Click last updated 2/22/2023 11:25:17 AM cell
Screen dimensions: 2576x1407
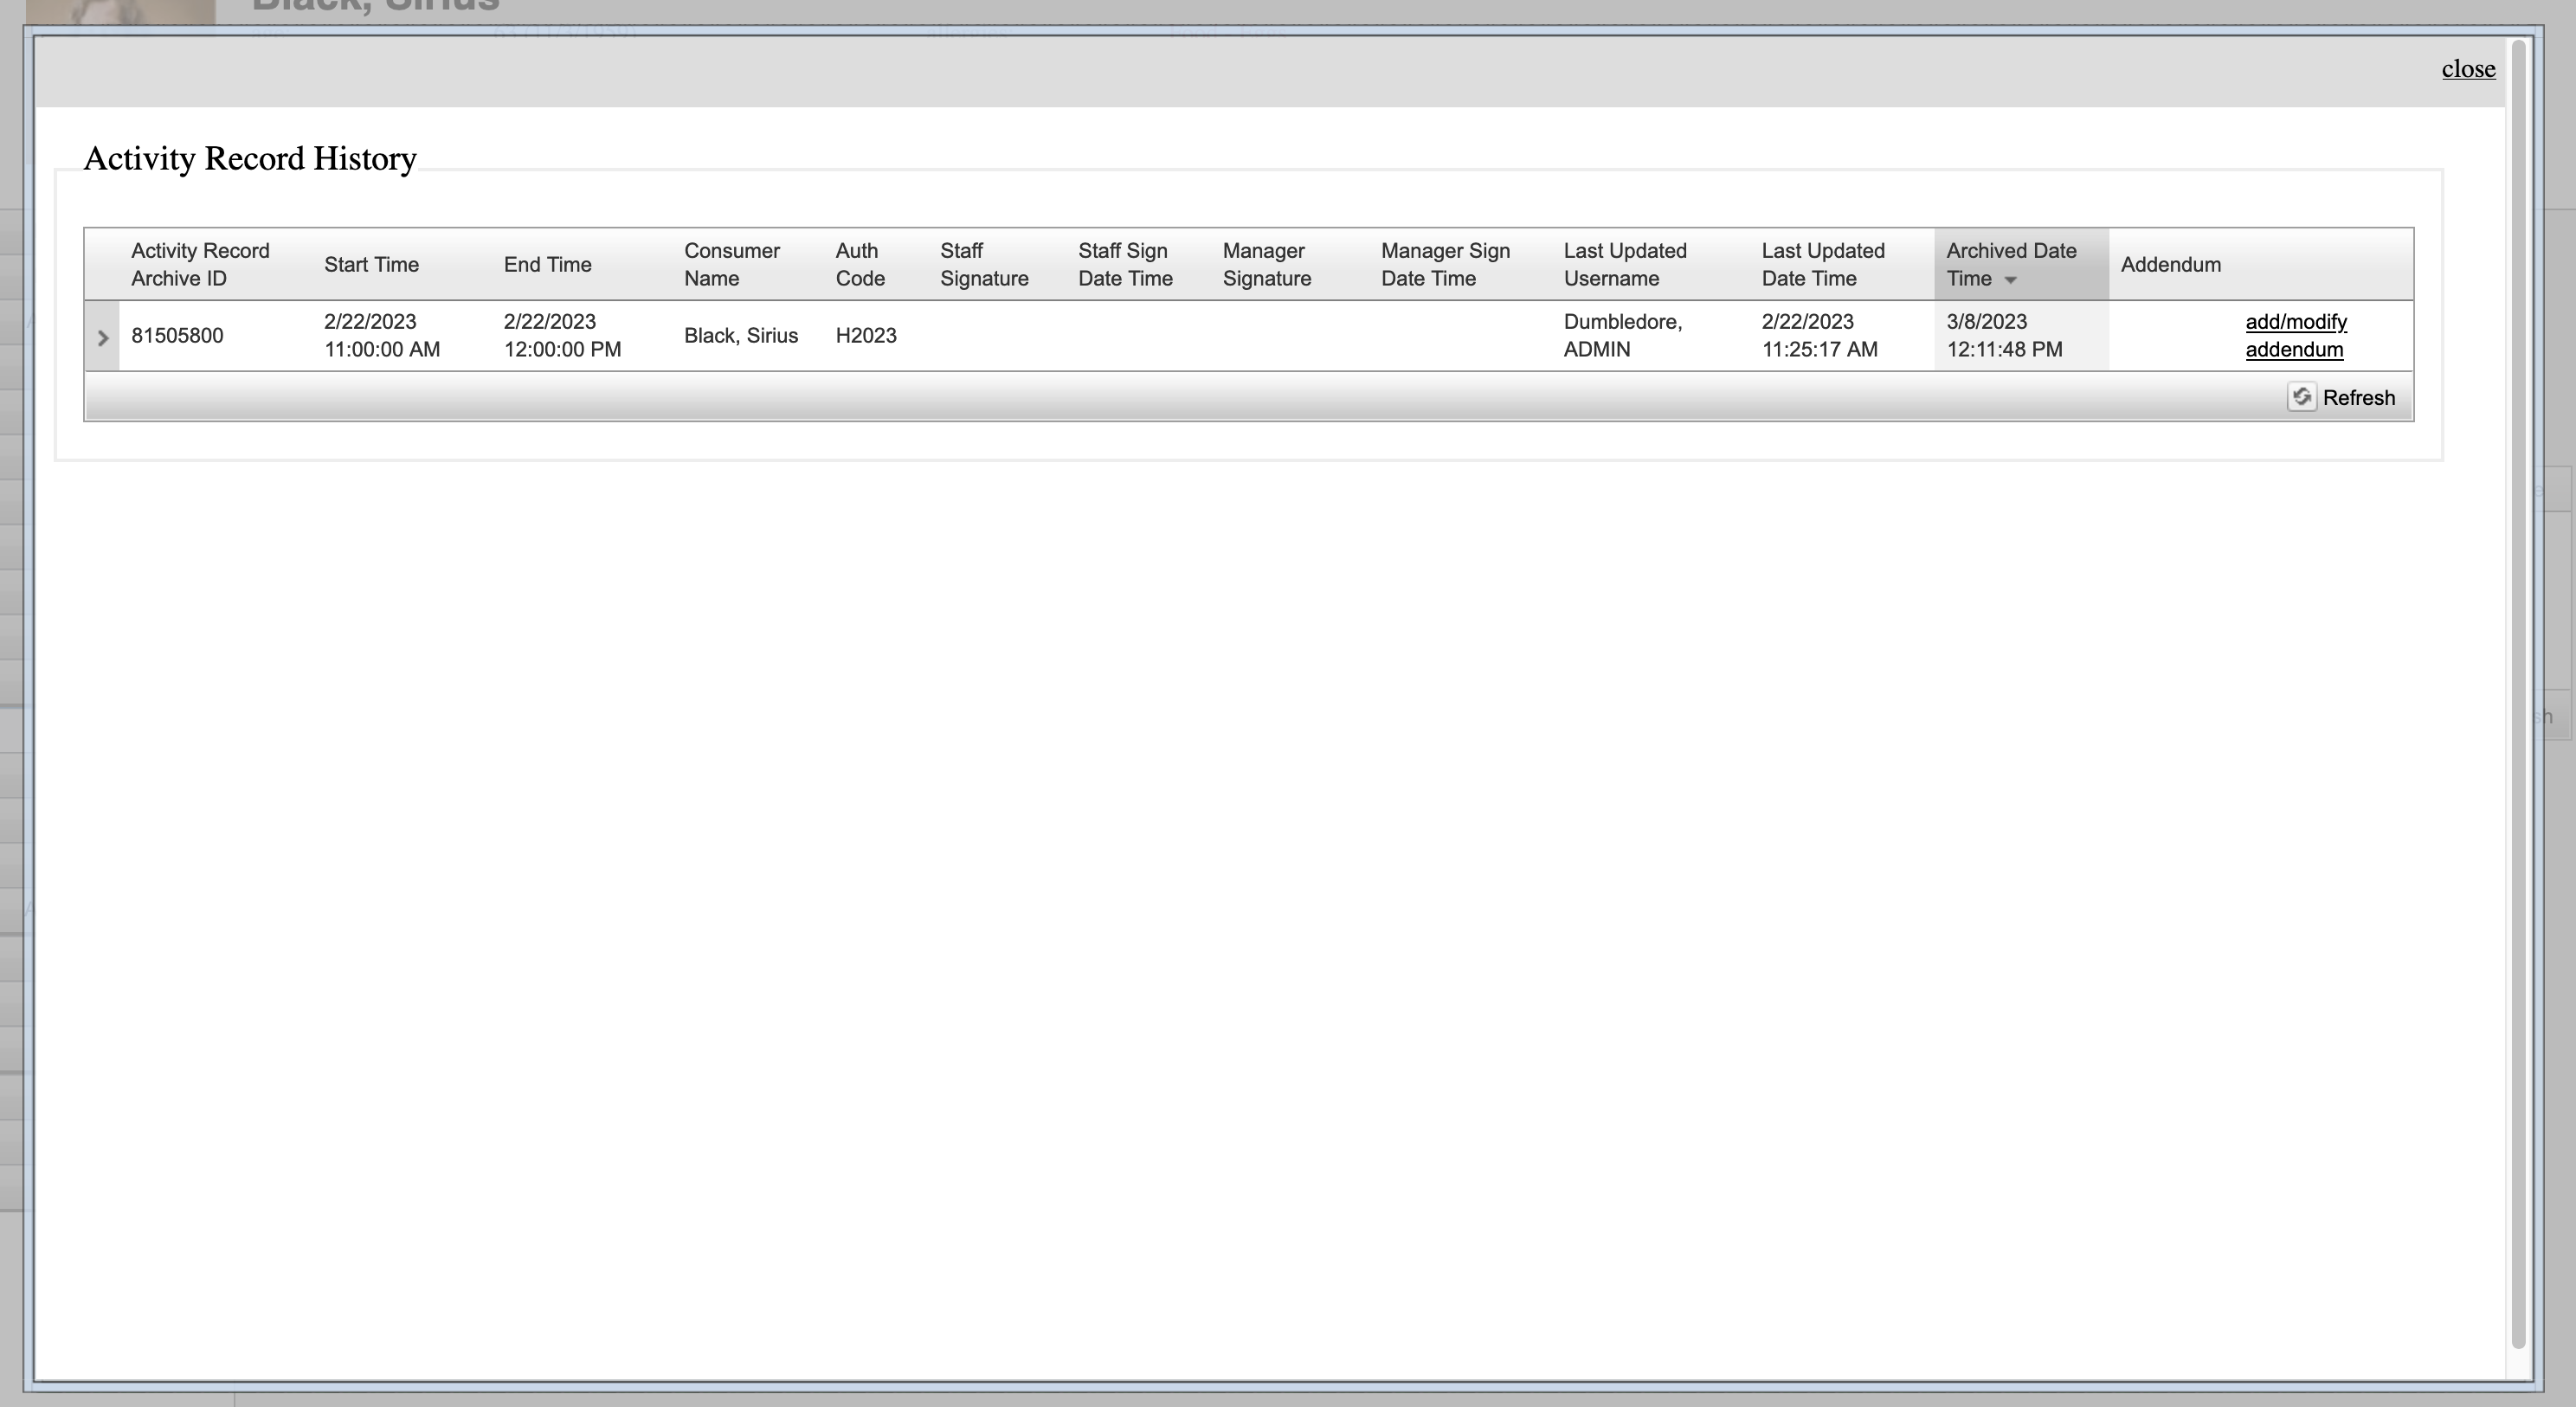coord(1819,336)
